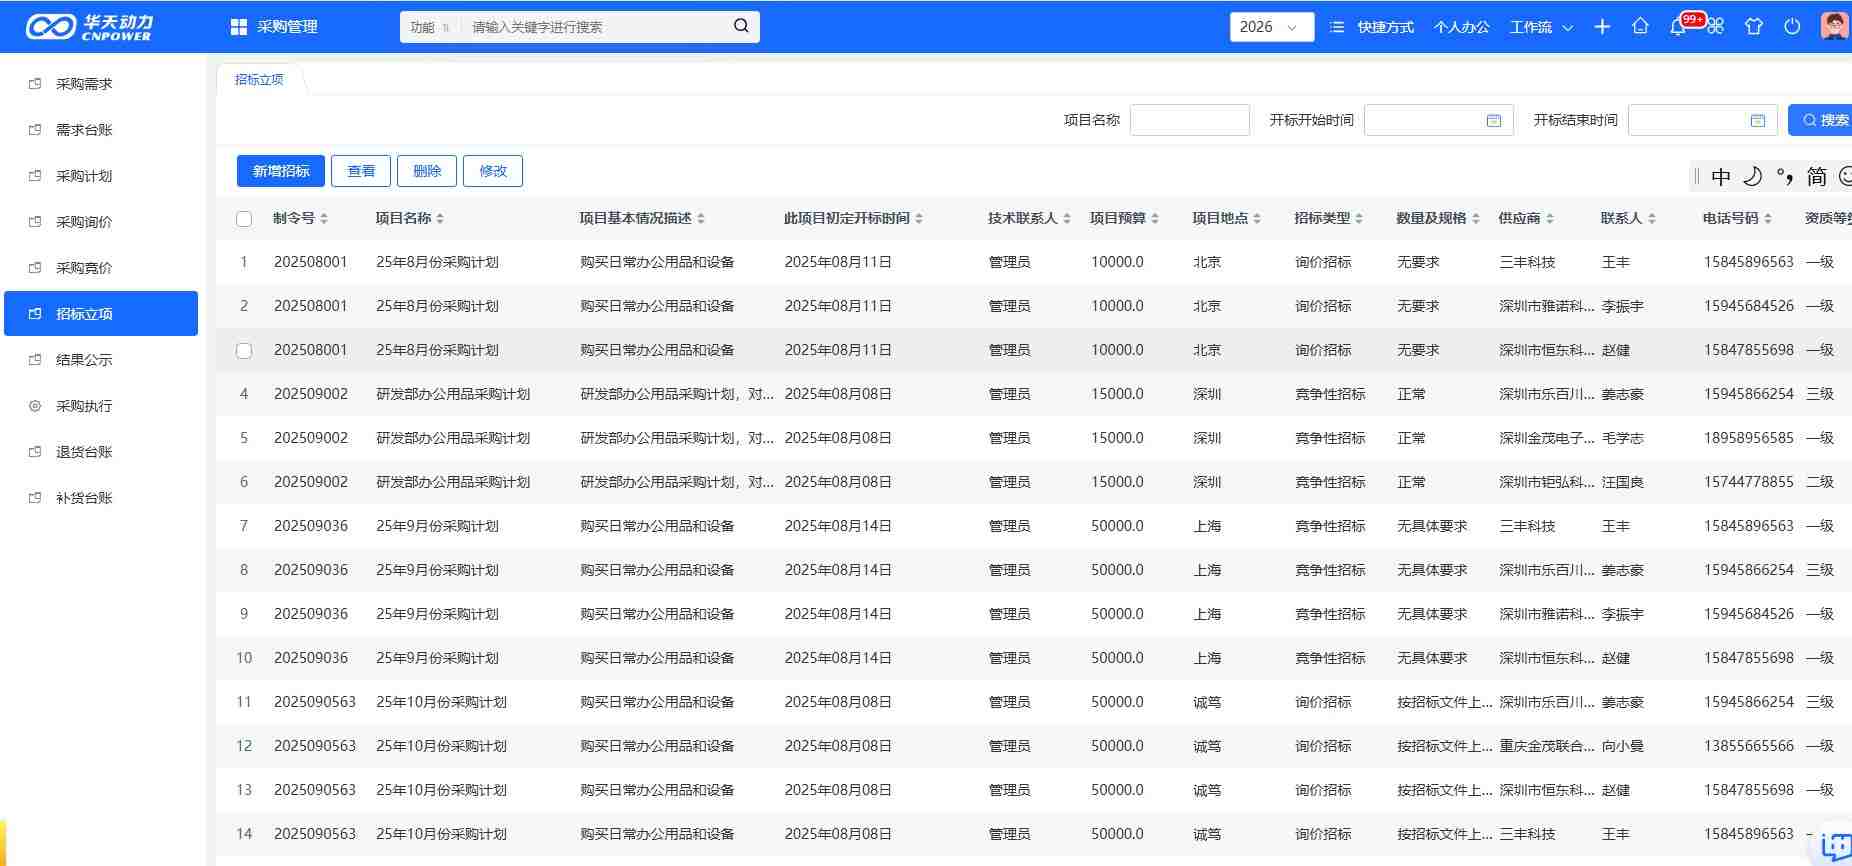
Task: Click the power logout icon
Action: tap(1792, 27)
